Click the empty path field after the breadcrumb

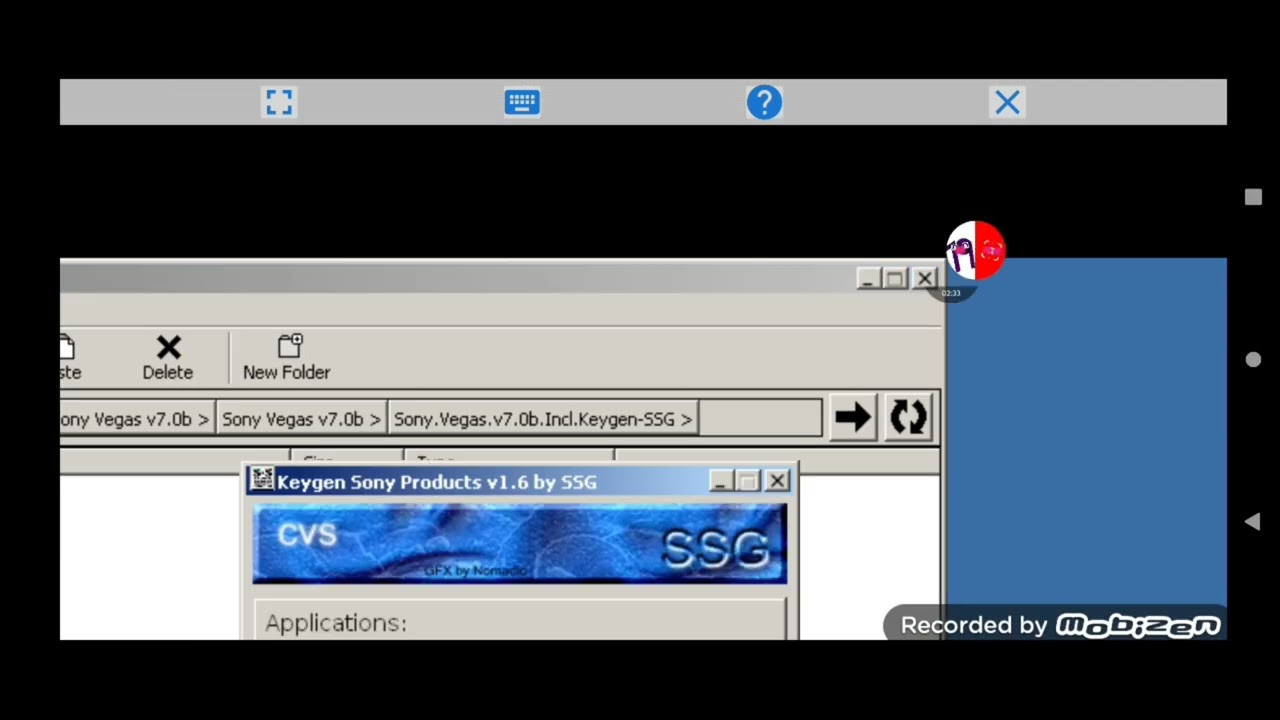pos(761,419)
